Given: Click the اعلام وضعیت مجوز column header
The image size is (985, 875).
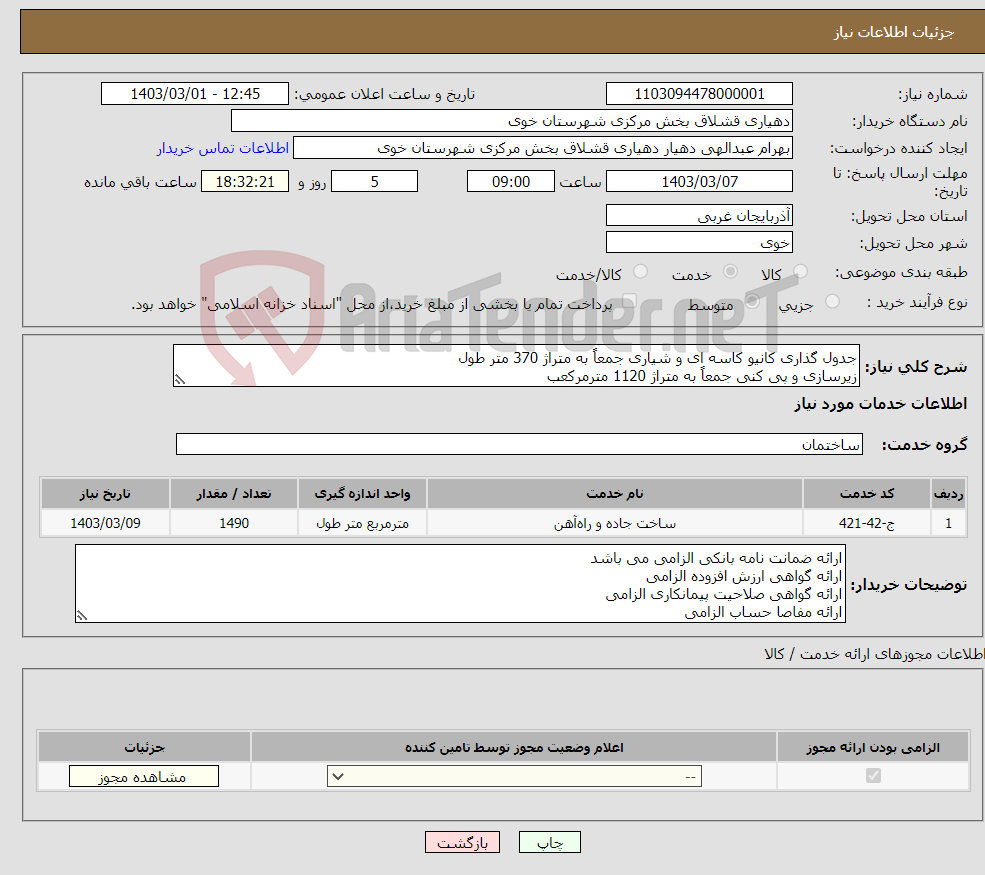Looking at the screenshot, I should (x=514, y=747).
